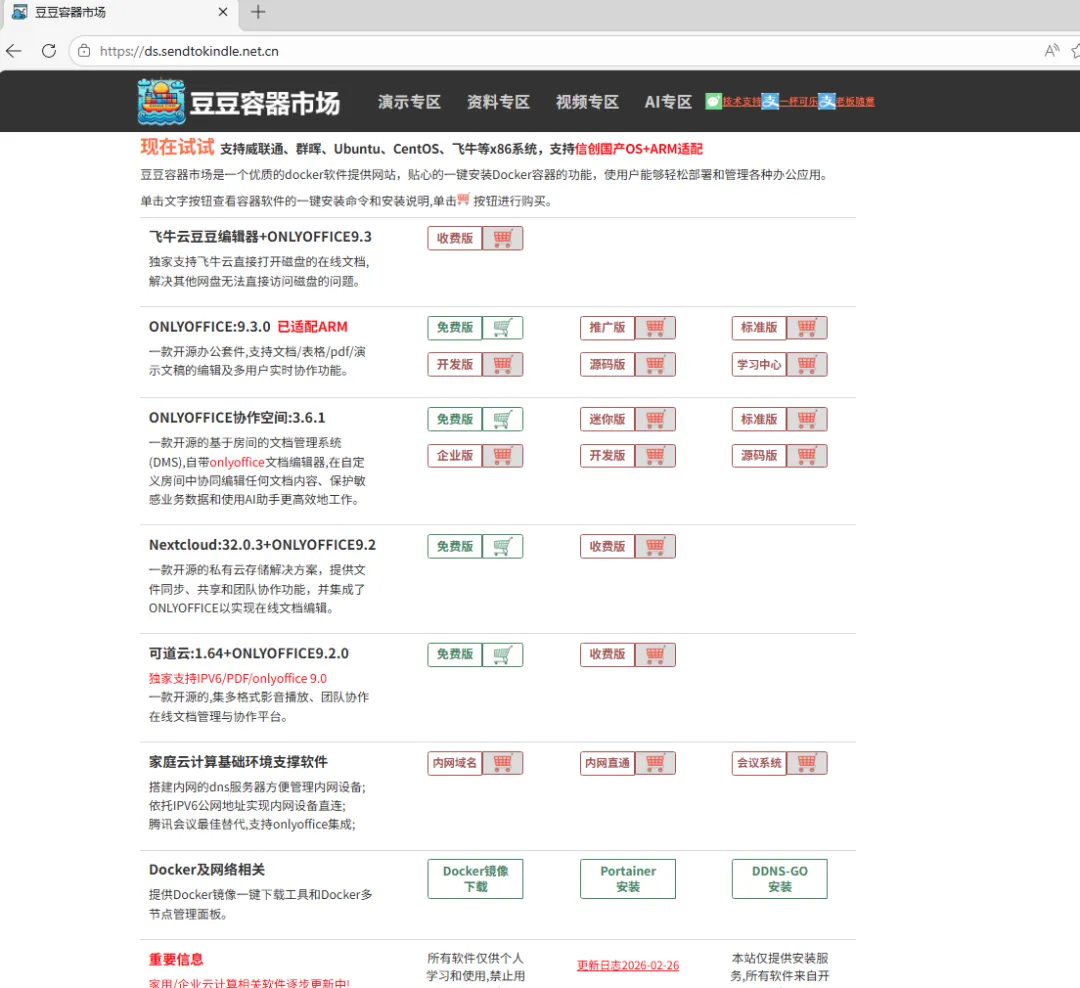This screenshot has height=988, width=1080.
Task: Click DDNS-GO安装 button
Action: click(x=780, y=879)
